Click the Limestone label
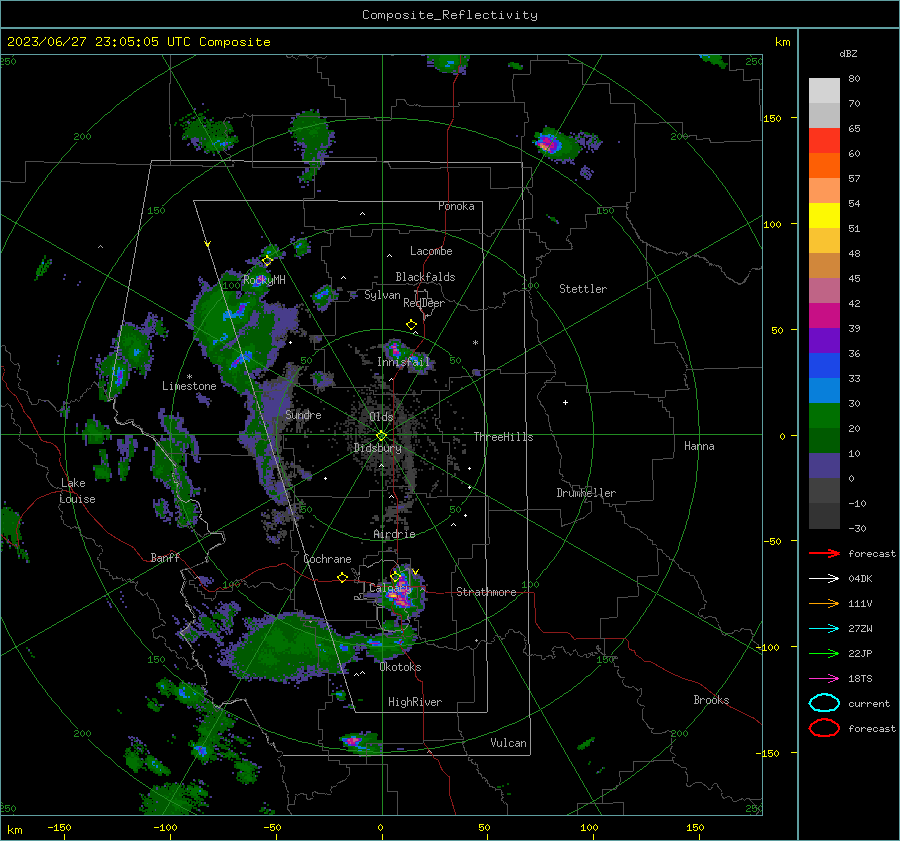Screen dimensions: 900x841 point(189,386)
